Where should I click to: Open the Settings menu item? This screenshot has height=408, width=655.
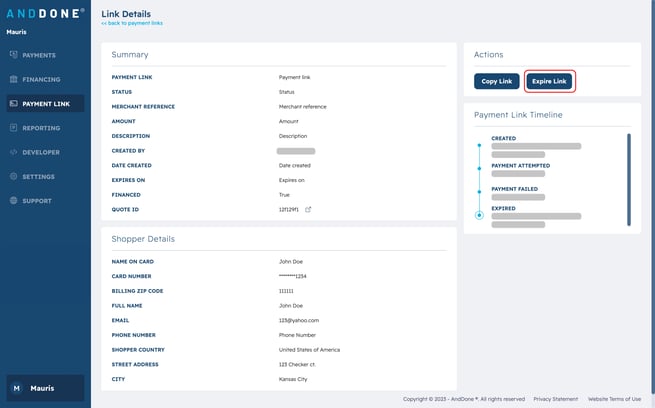(39, 176)
